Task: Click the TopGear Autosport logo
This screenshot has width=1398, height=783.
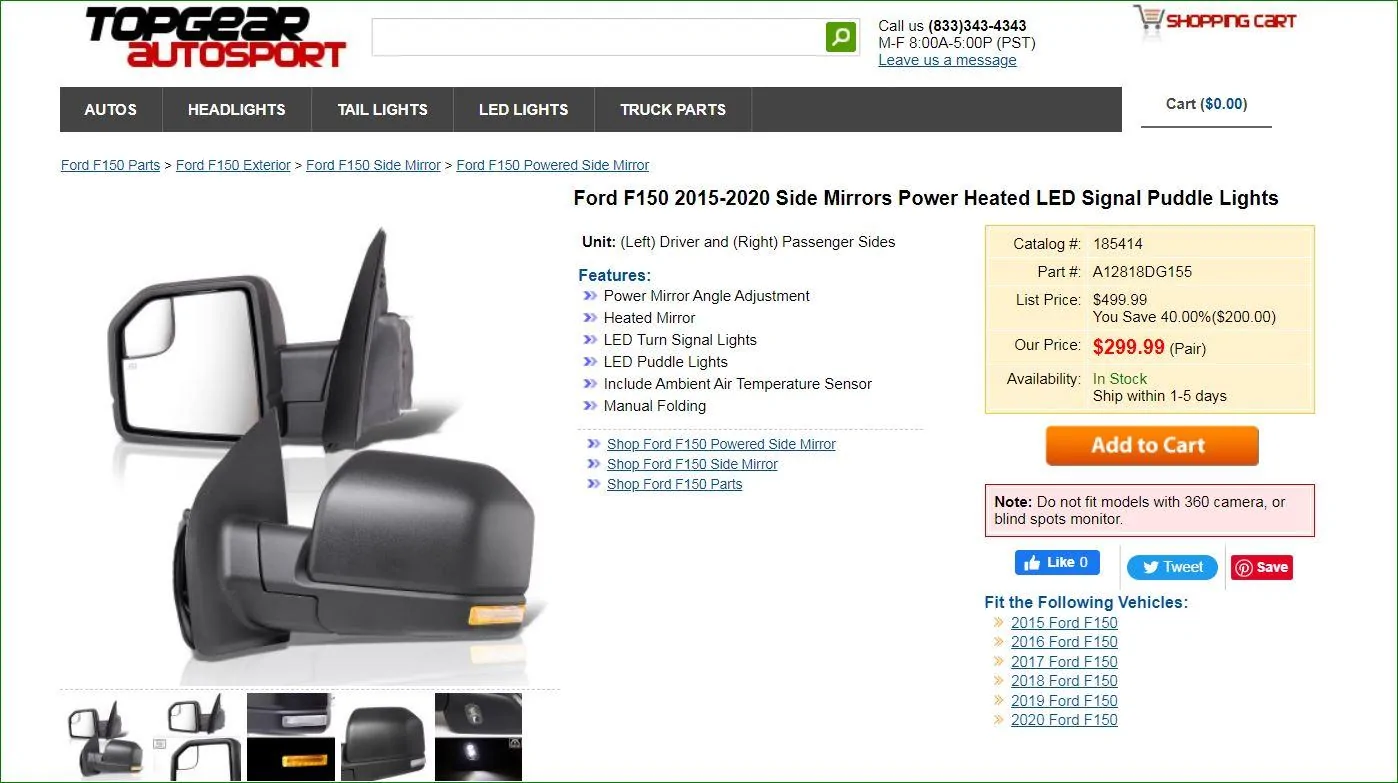Action: [x=215, y=37]
